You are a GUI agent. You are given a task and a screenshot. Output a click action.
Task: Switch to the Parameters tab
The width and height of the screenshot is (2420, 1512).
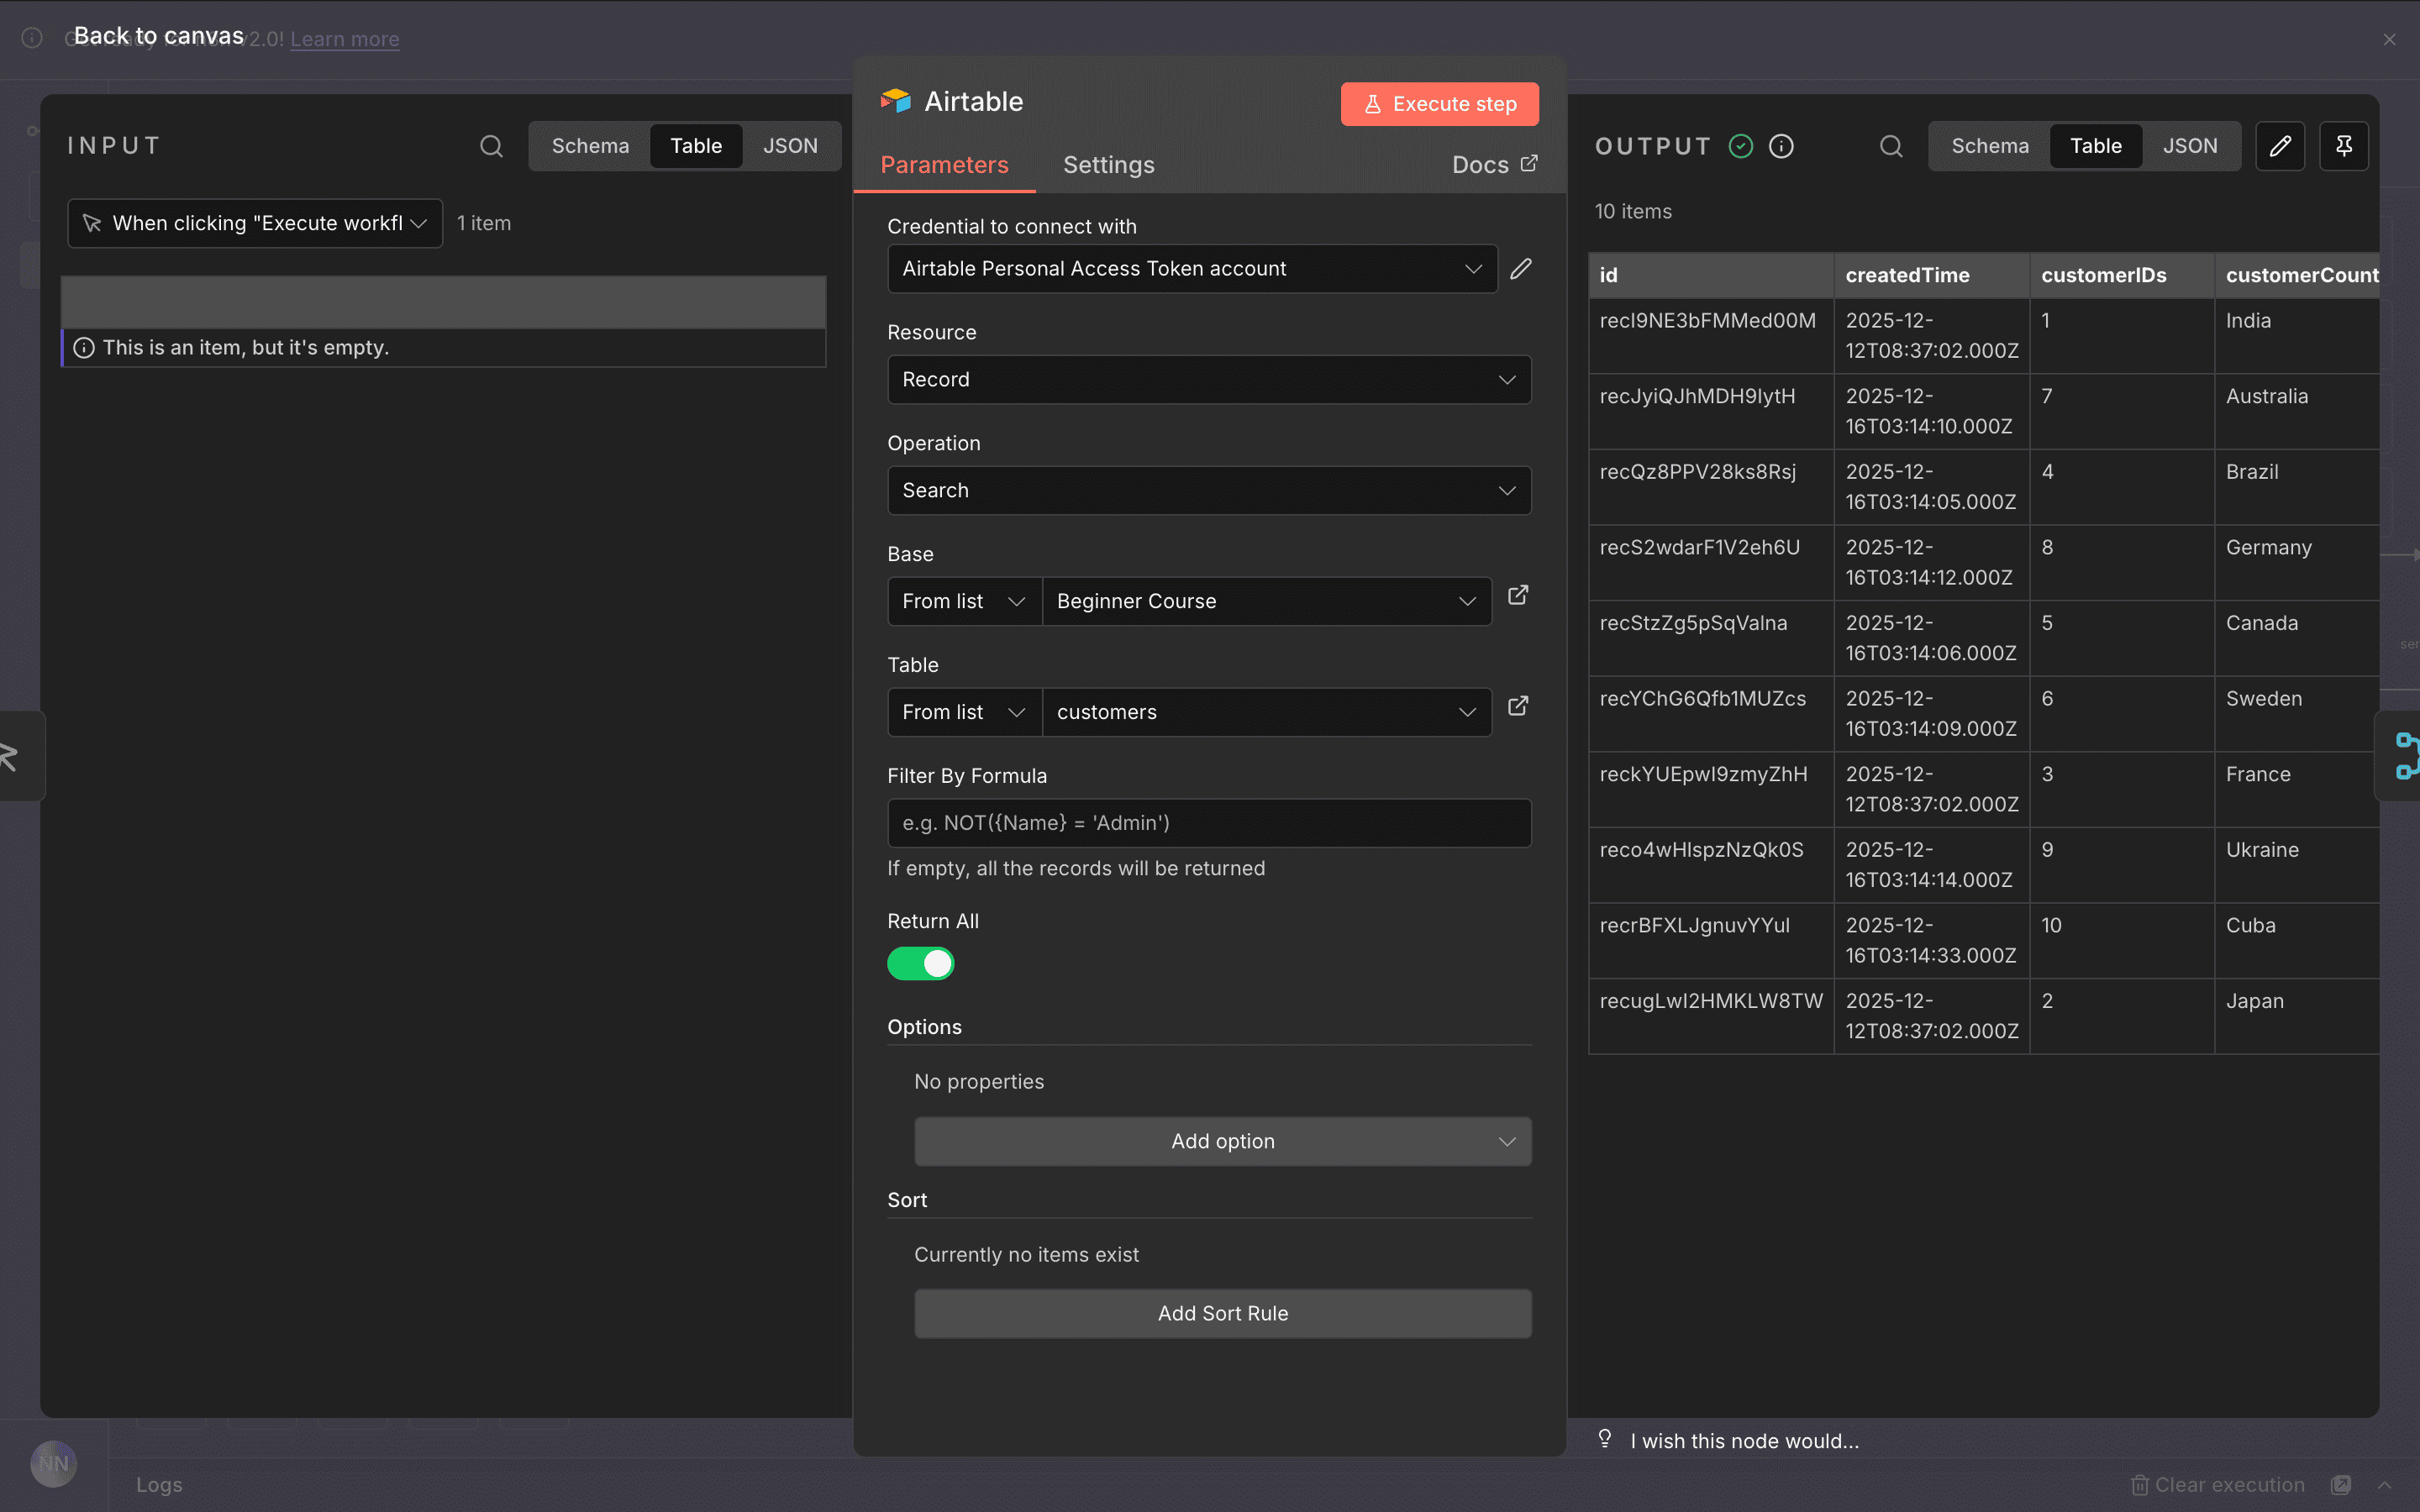coord(944,165)
